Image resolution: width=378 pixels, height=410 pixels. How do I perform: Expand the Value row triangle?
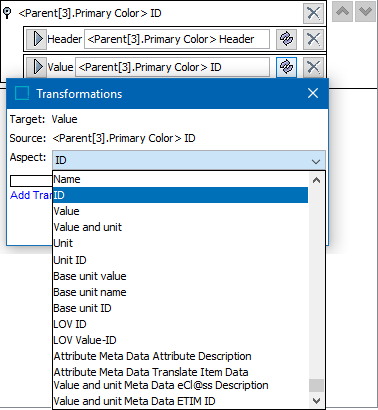(36, 67)
